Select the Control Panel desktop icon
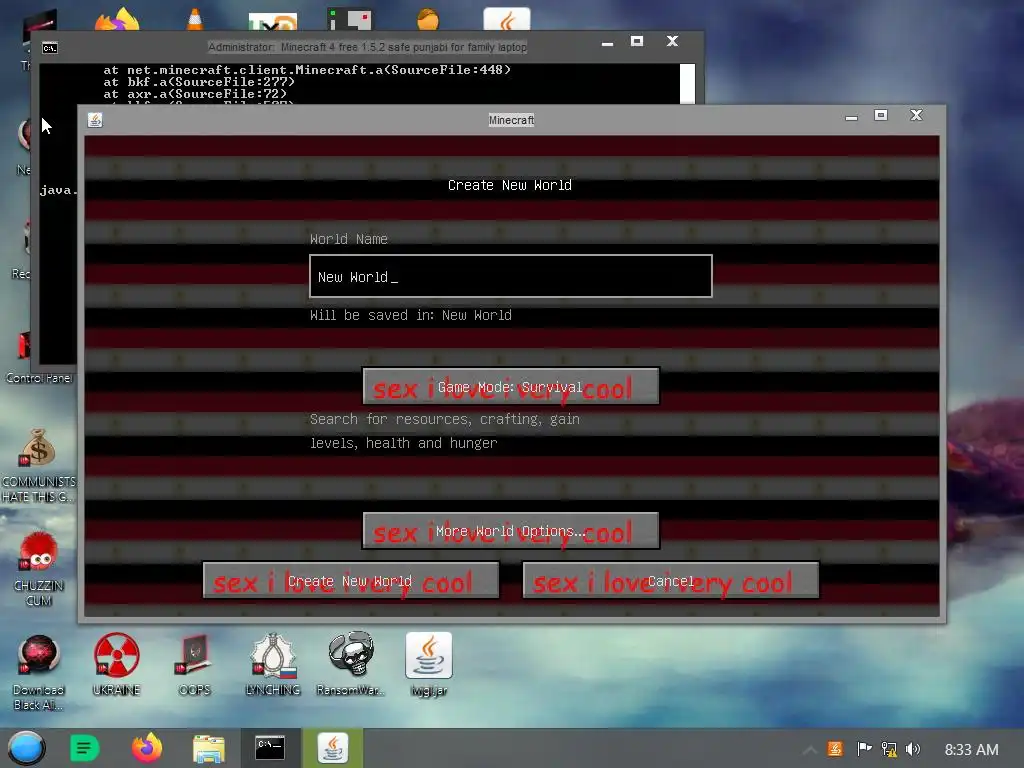The image size is (1024, 768). click(39, 358)
